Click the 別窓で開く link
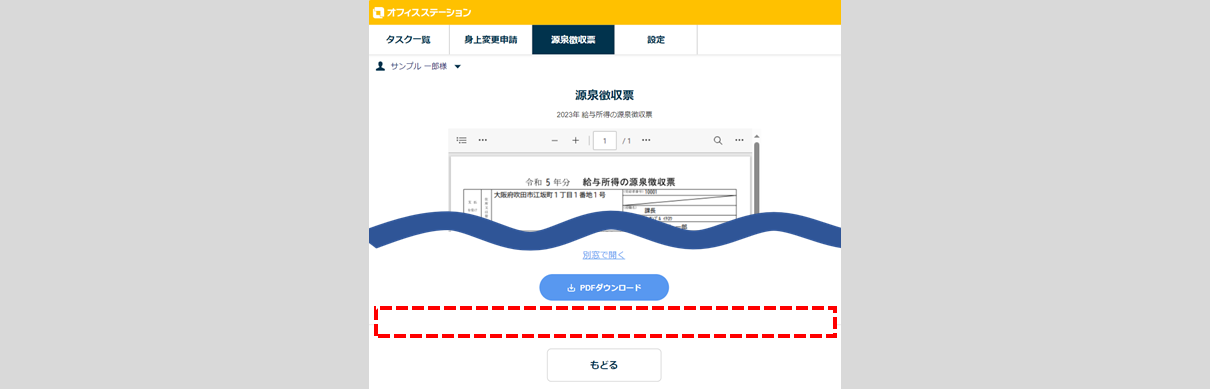Image resolution: width=1210 pixels, height=389 pixels. tap(604, 255)
